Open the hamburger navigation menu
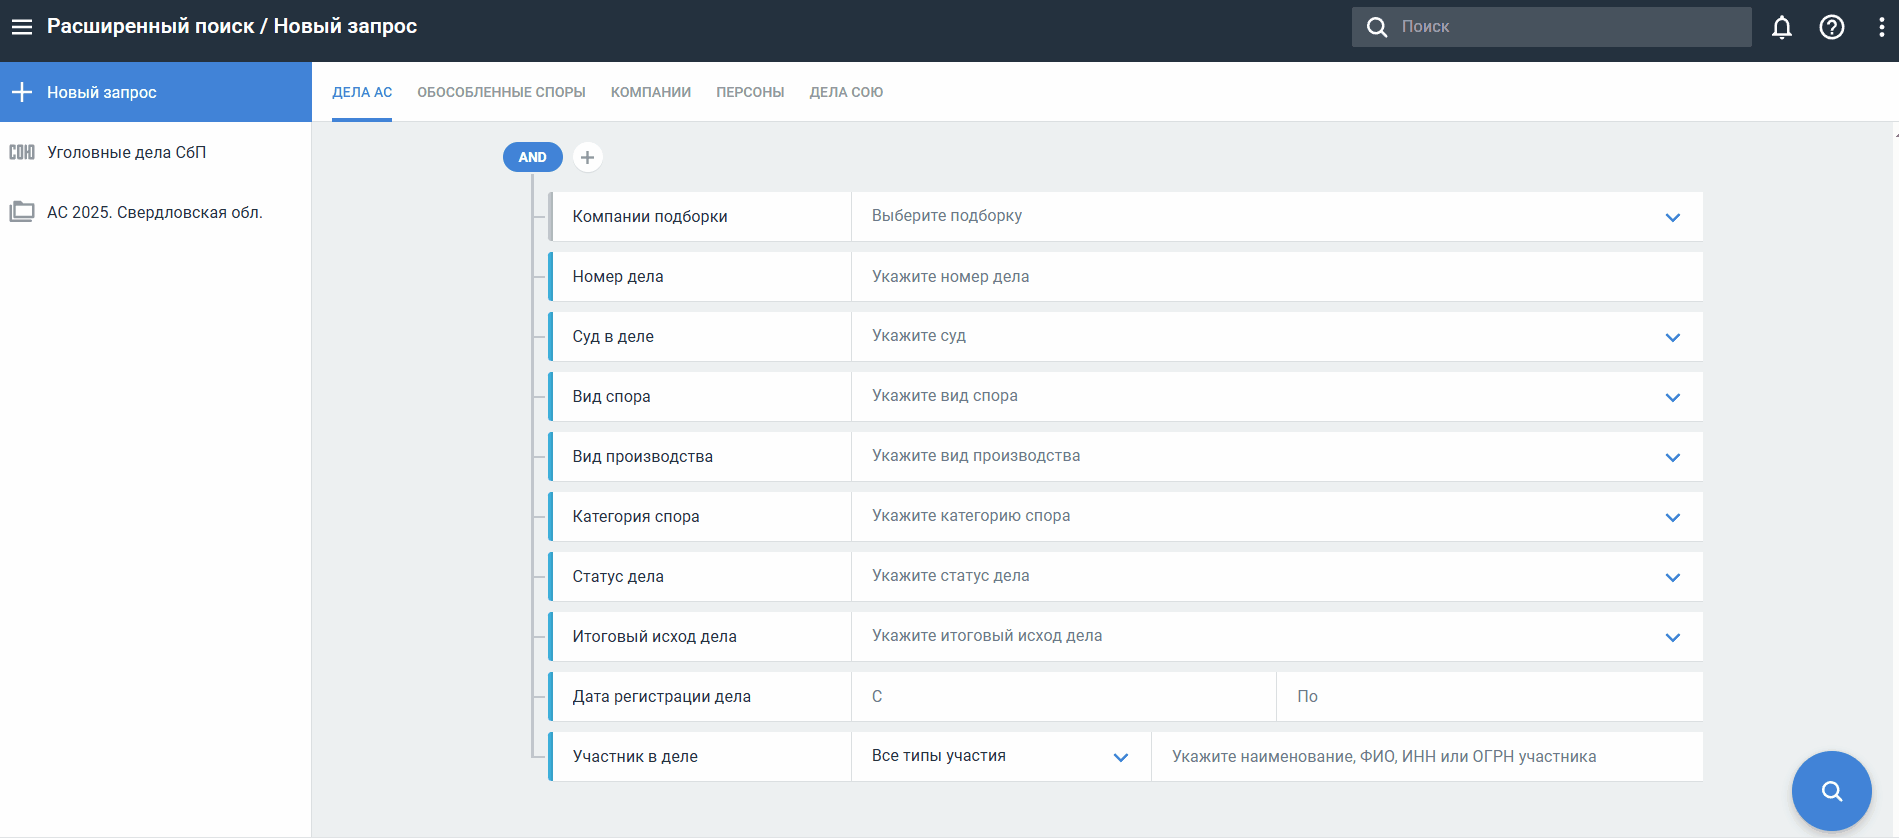Viewport: 1899px width, 838px height. pyautogui.click(x=22, y=27)
